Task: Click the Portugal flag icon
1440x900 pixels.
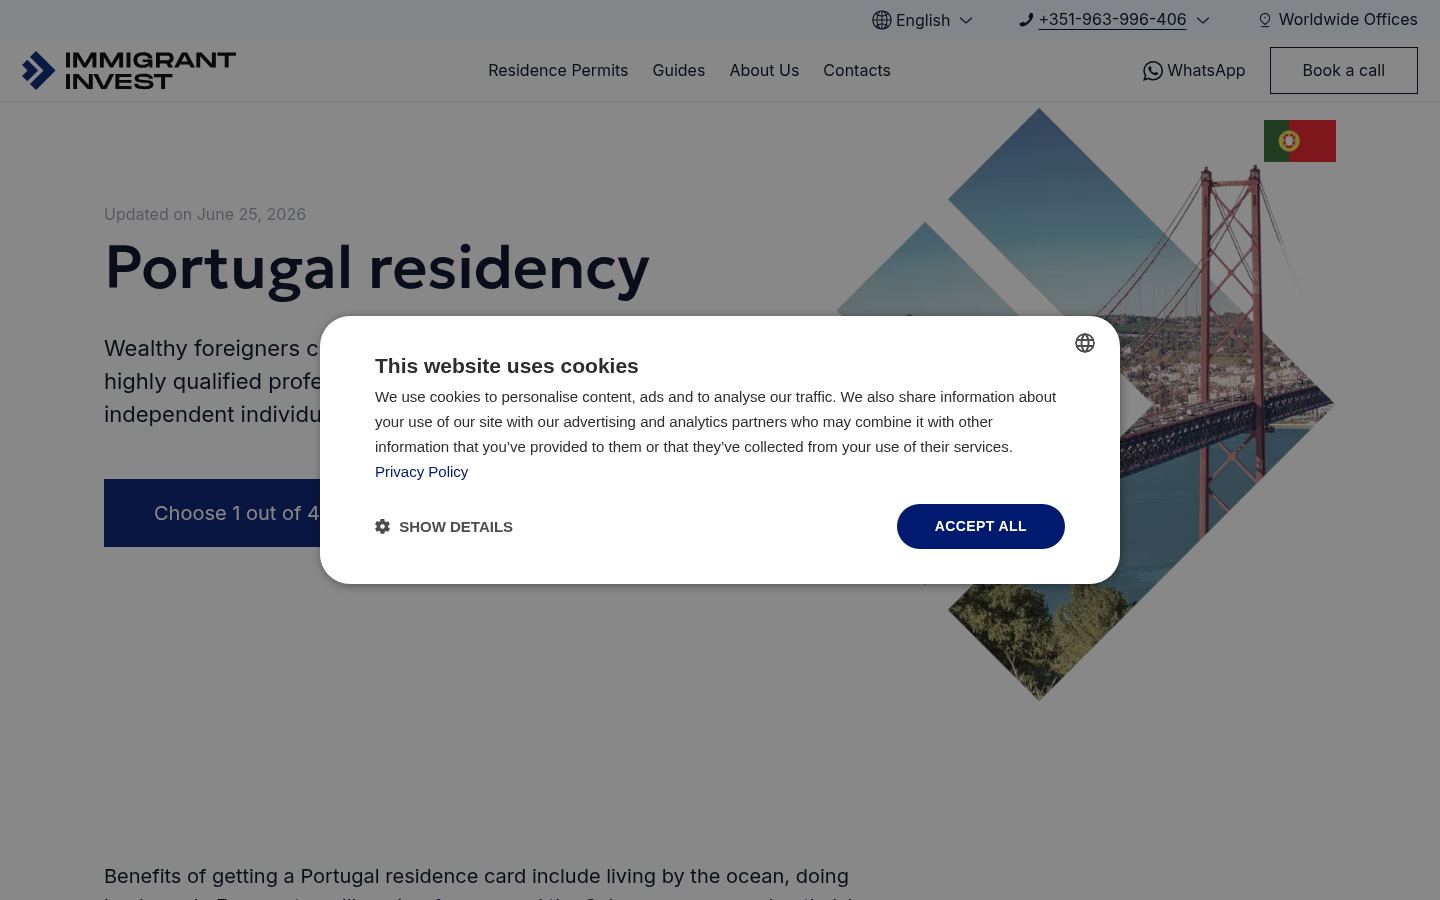Action: [1300, 141]
